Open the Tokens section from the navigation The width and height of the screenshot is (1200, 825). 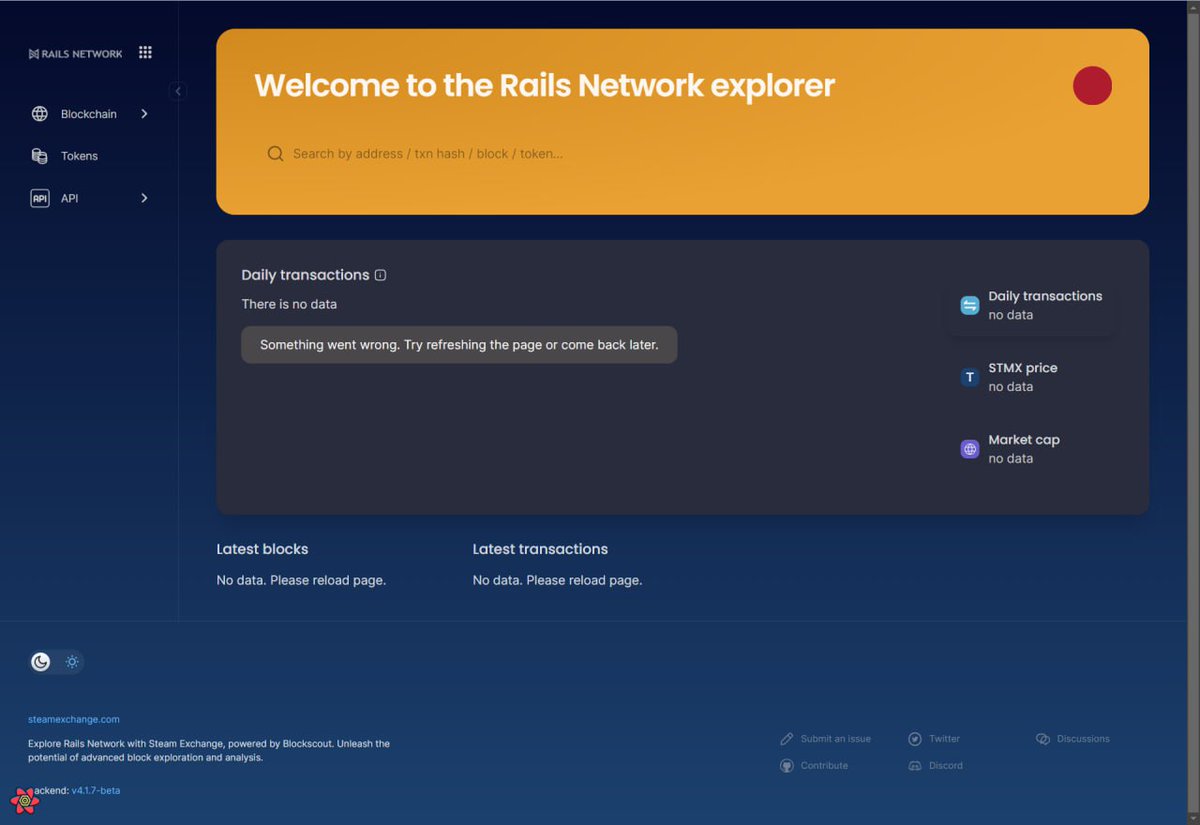pyautogui.click(x=78, y=156)
